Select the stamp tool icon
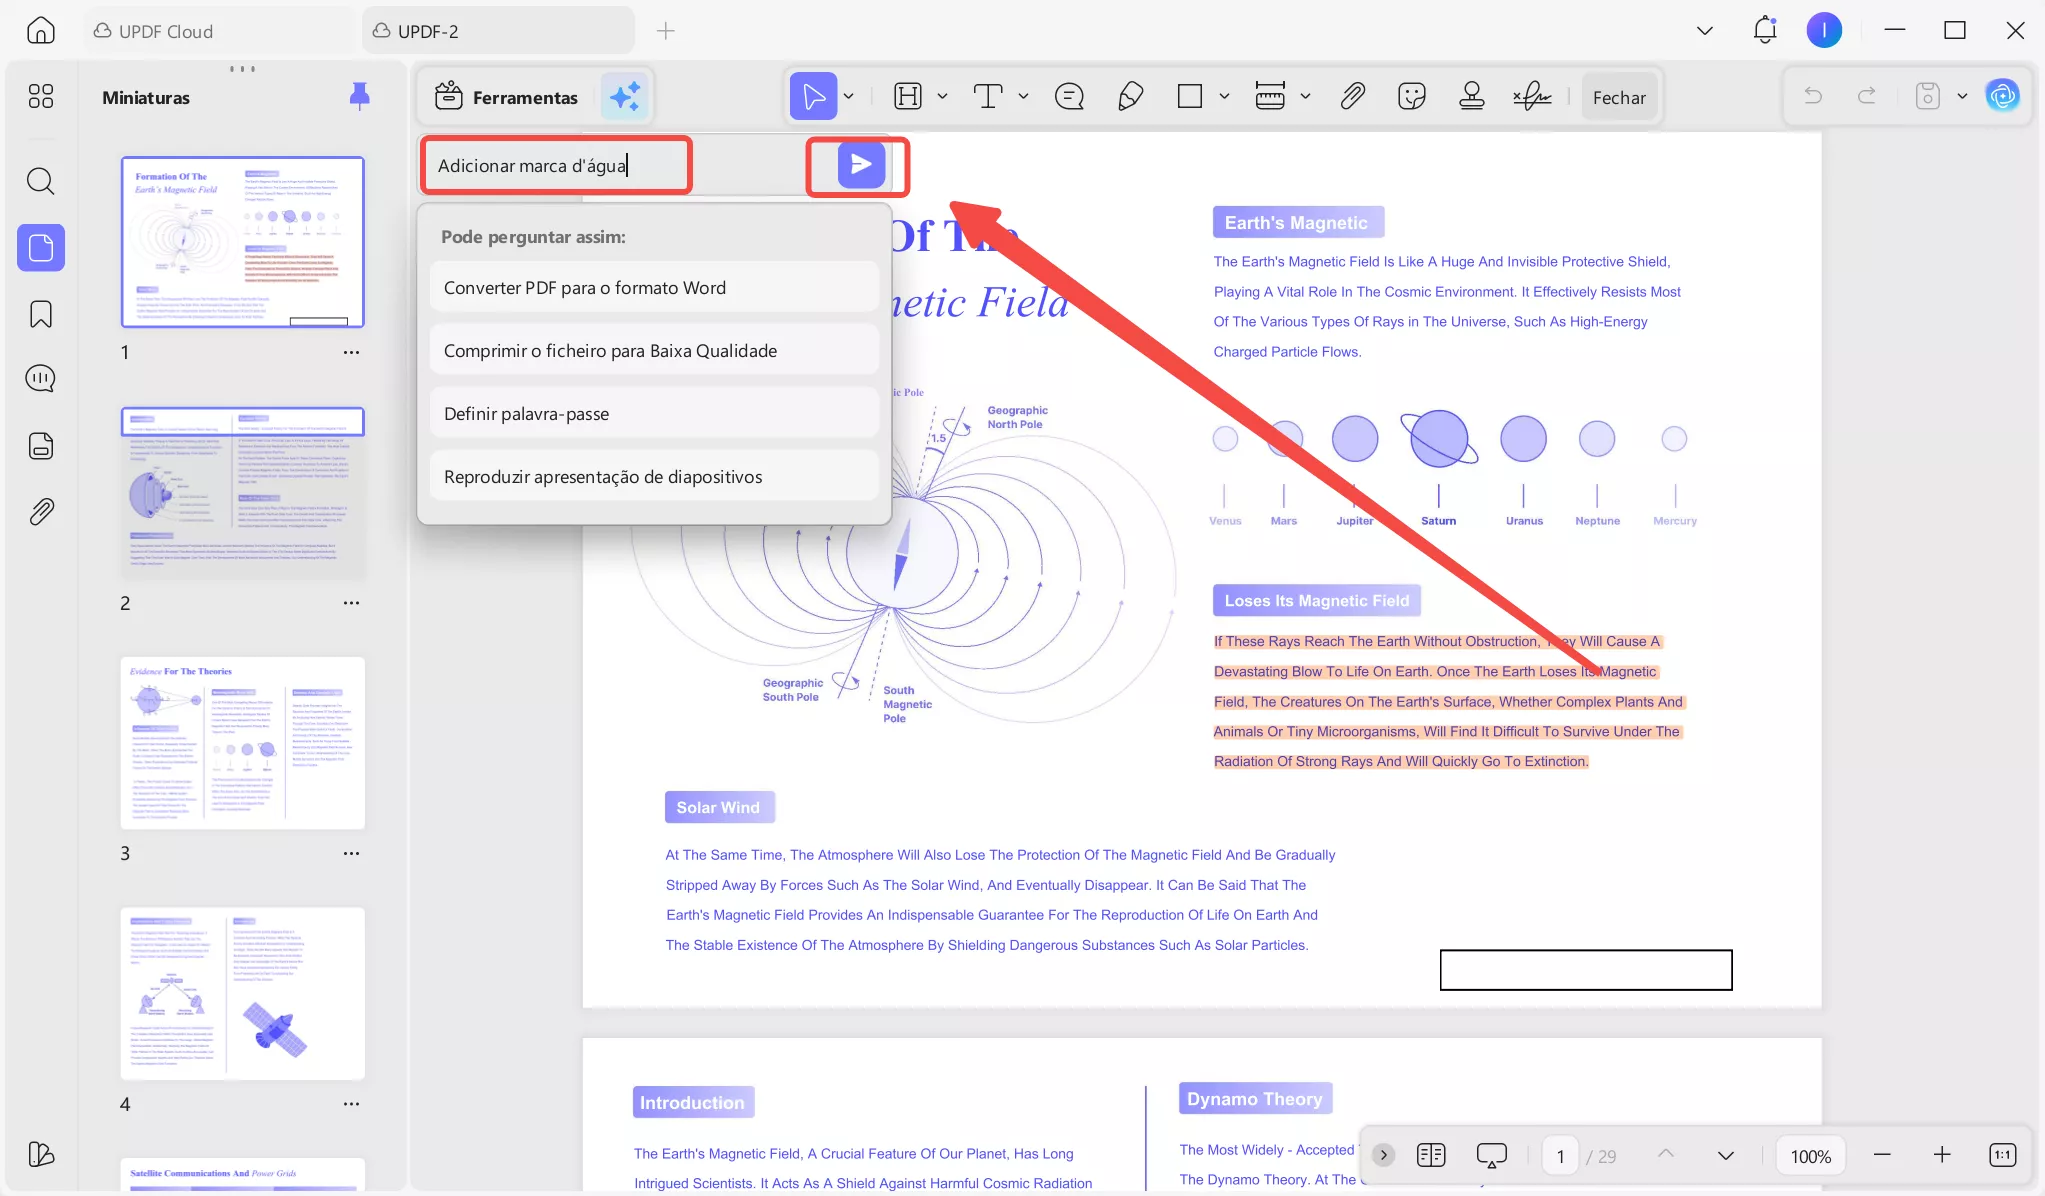 click(x=1471, y=96)
